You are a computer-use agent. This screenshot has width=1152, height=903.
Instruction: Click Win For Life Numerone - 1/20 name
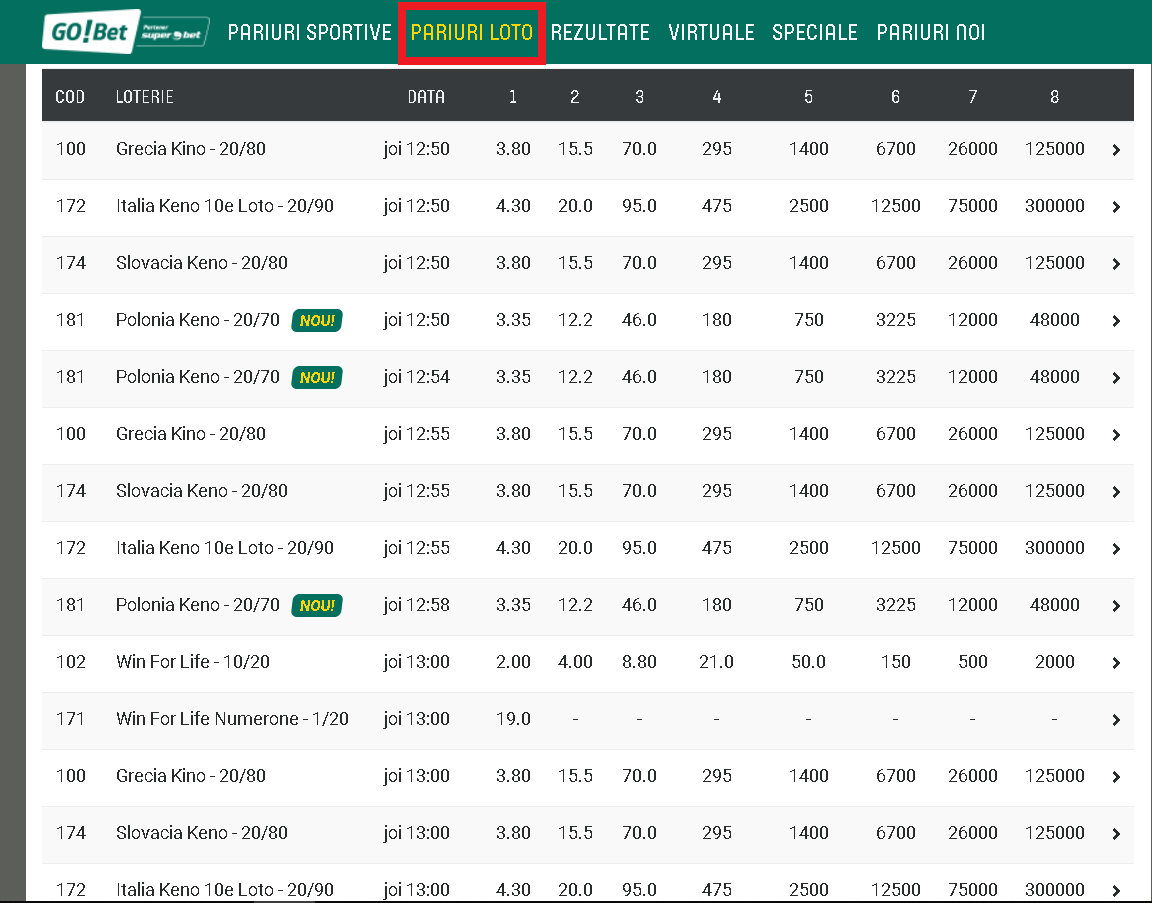232,719
